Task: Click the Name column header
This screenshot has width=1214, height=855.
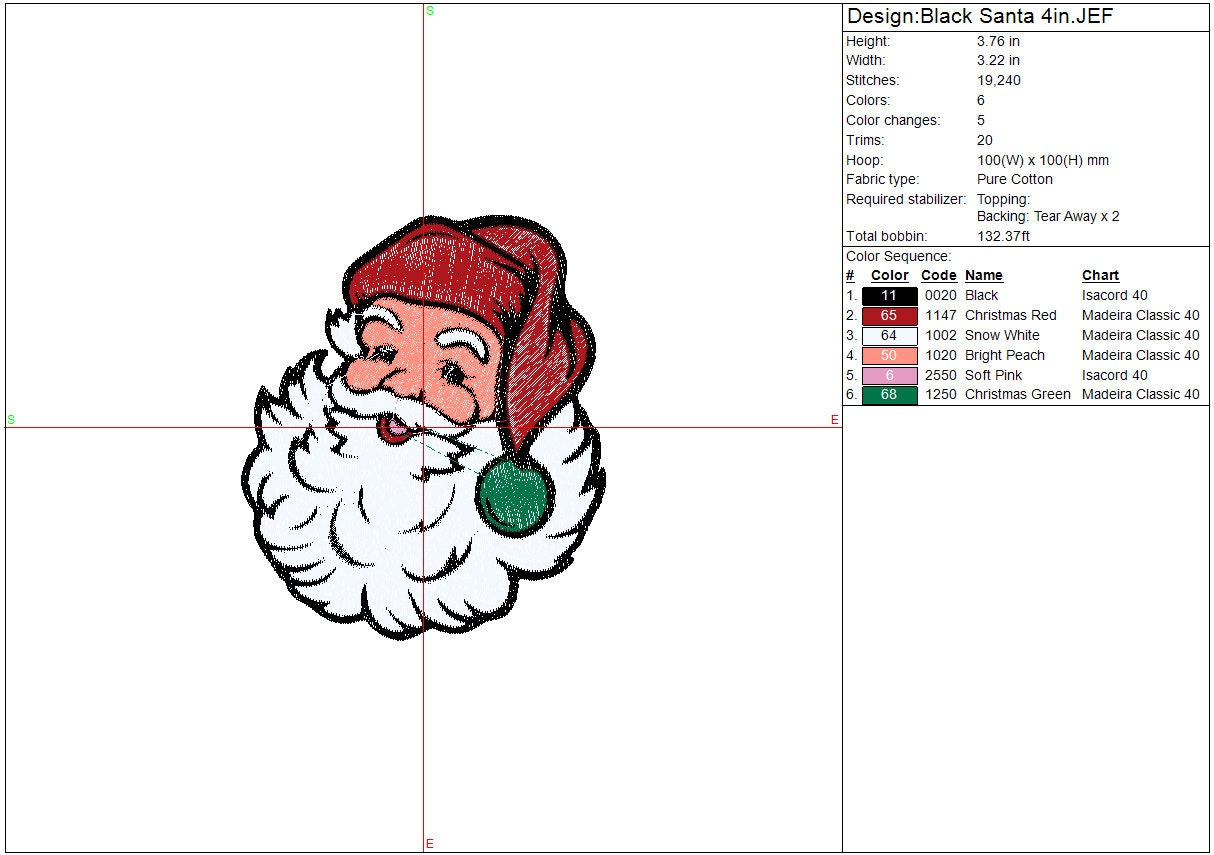Action: [x=983, y=276]
